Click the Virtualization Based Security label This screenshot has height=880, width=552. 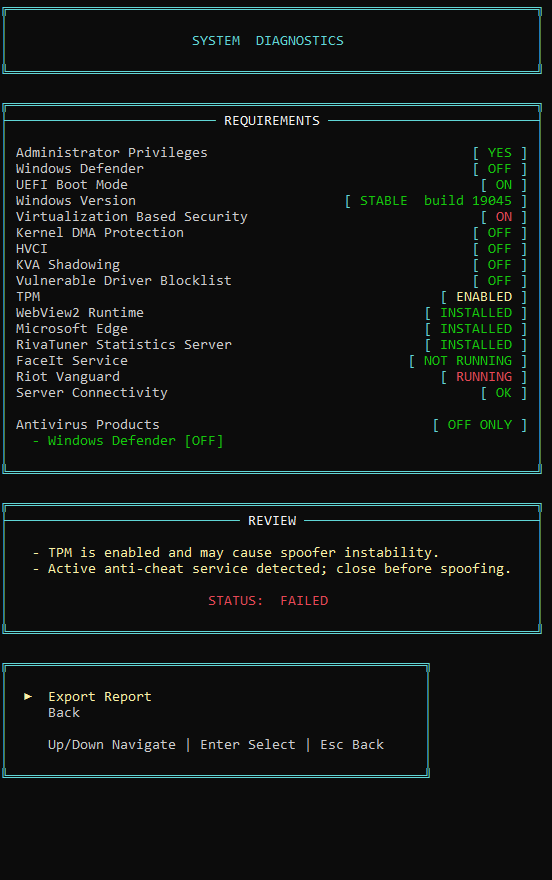pos(132,217)
